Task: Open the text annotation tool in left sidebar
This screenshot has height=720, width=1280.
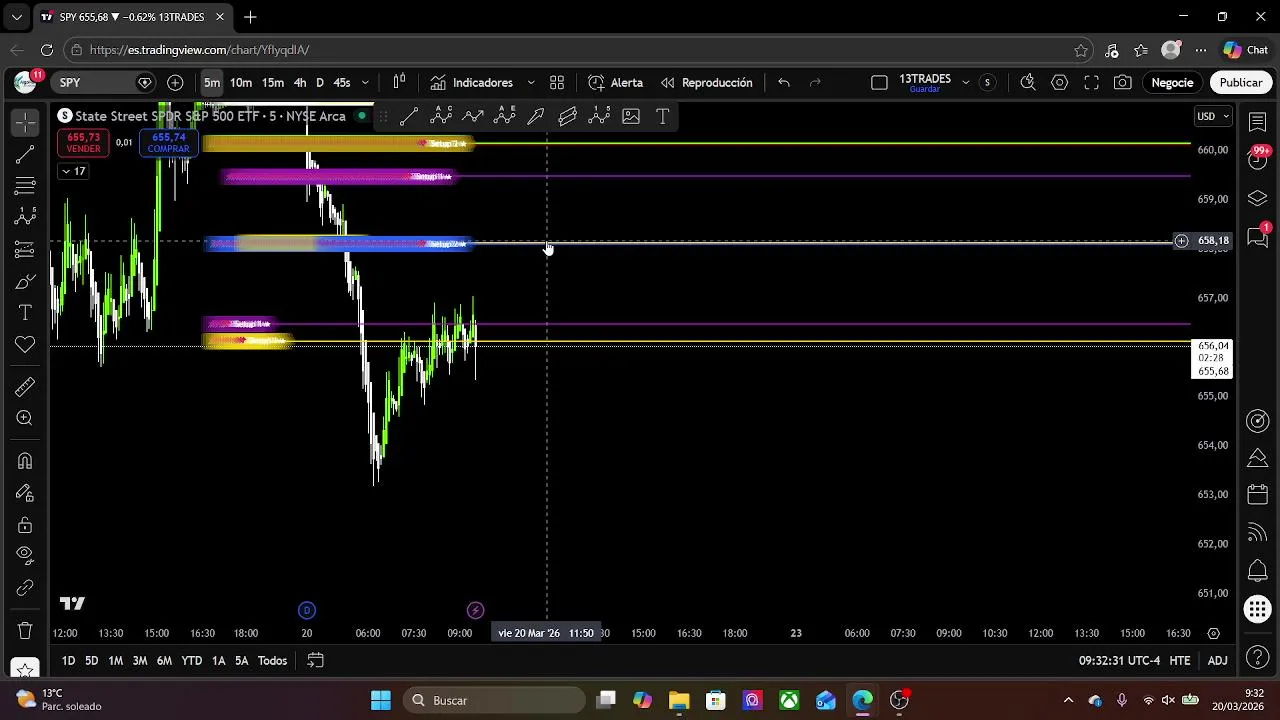Action: 25,313
